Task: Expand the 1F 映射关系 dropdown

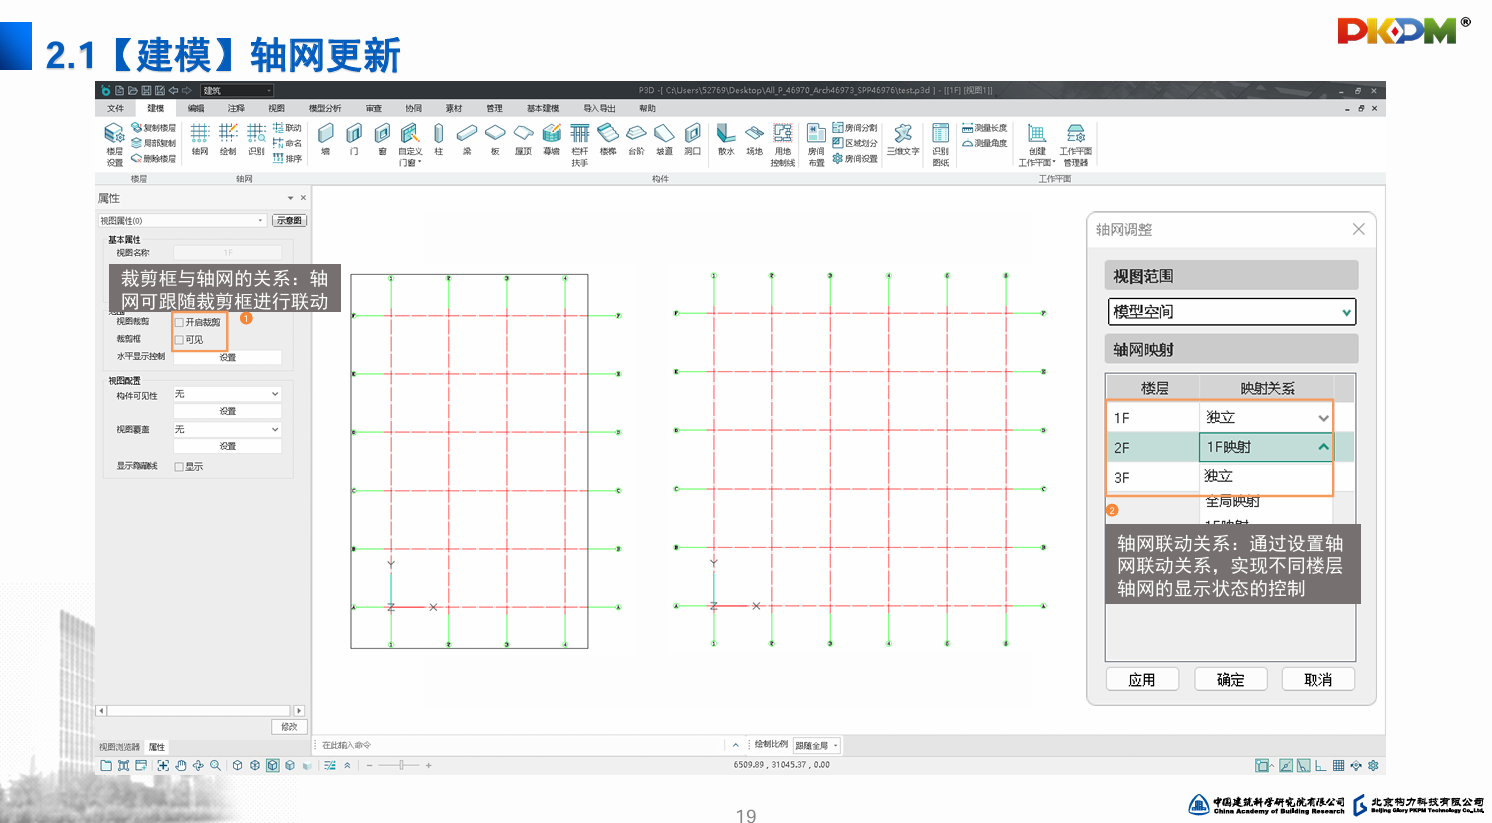Action: [1323, 418]
